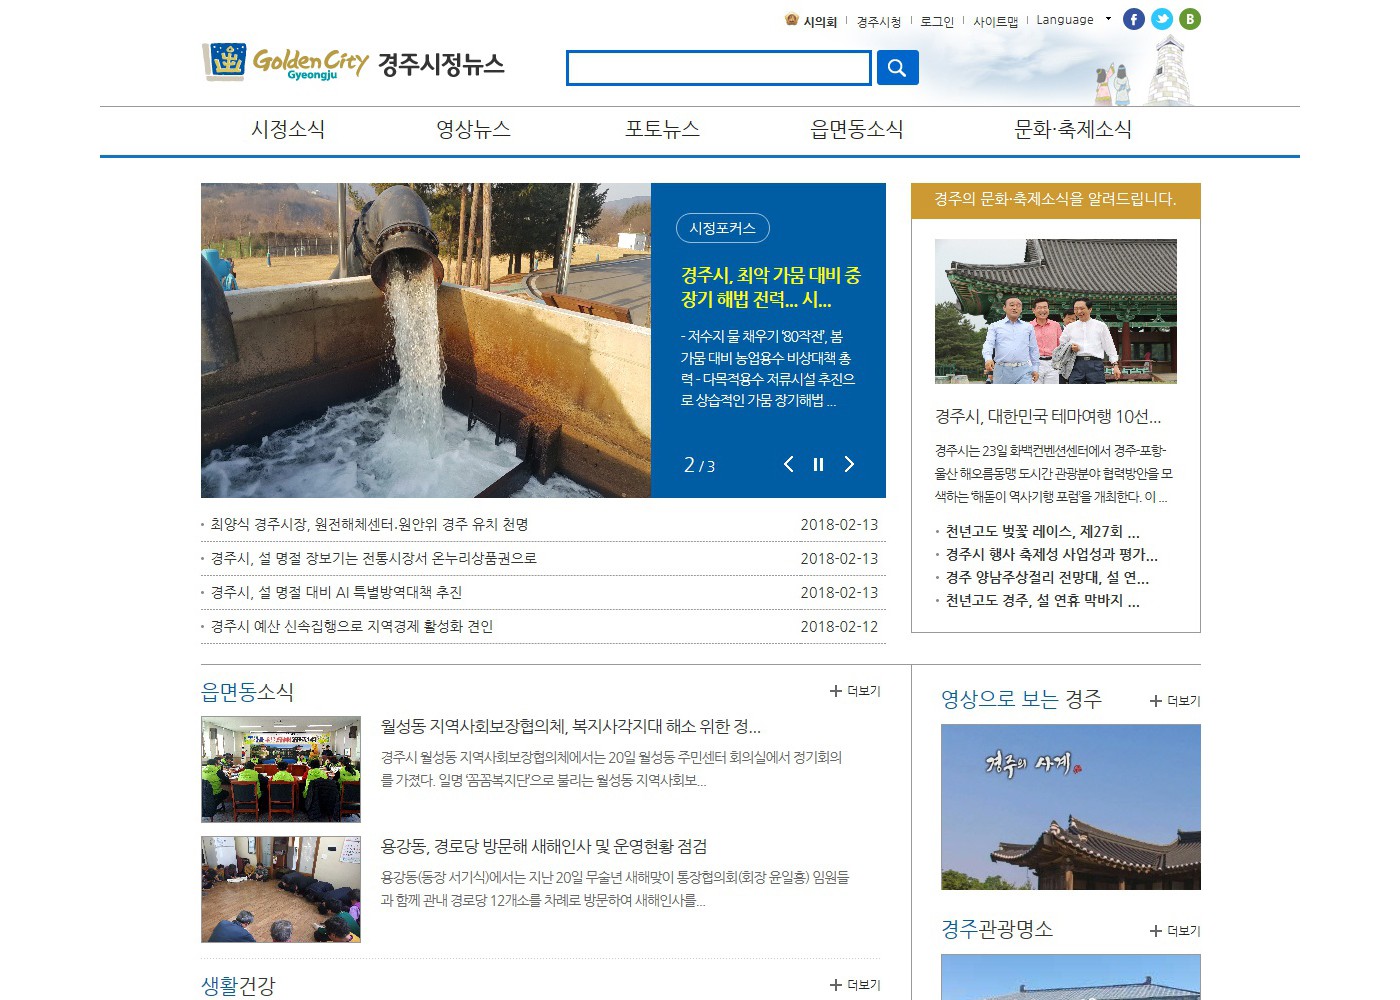Open article 경주시, 설 명절 대비 AI 특별방역대책 추진
Viewport: 1400px width, 1000px height.
pos(336,592)
